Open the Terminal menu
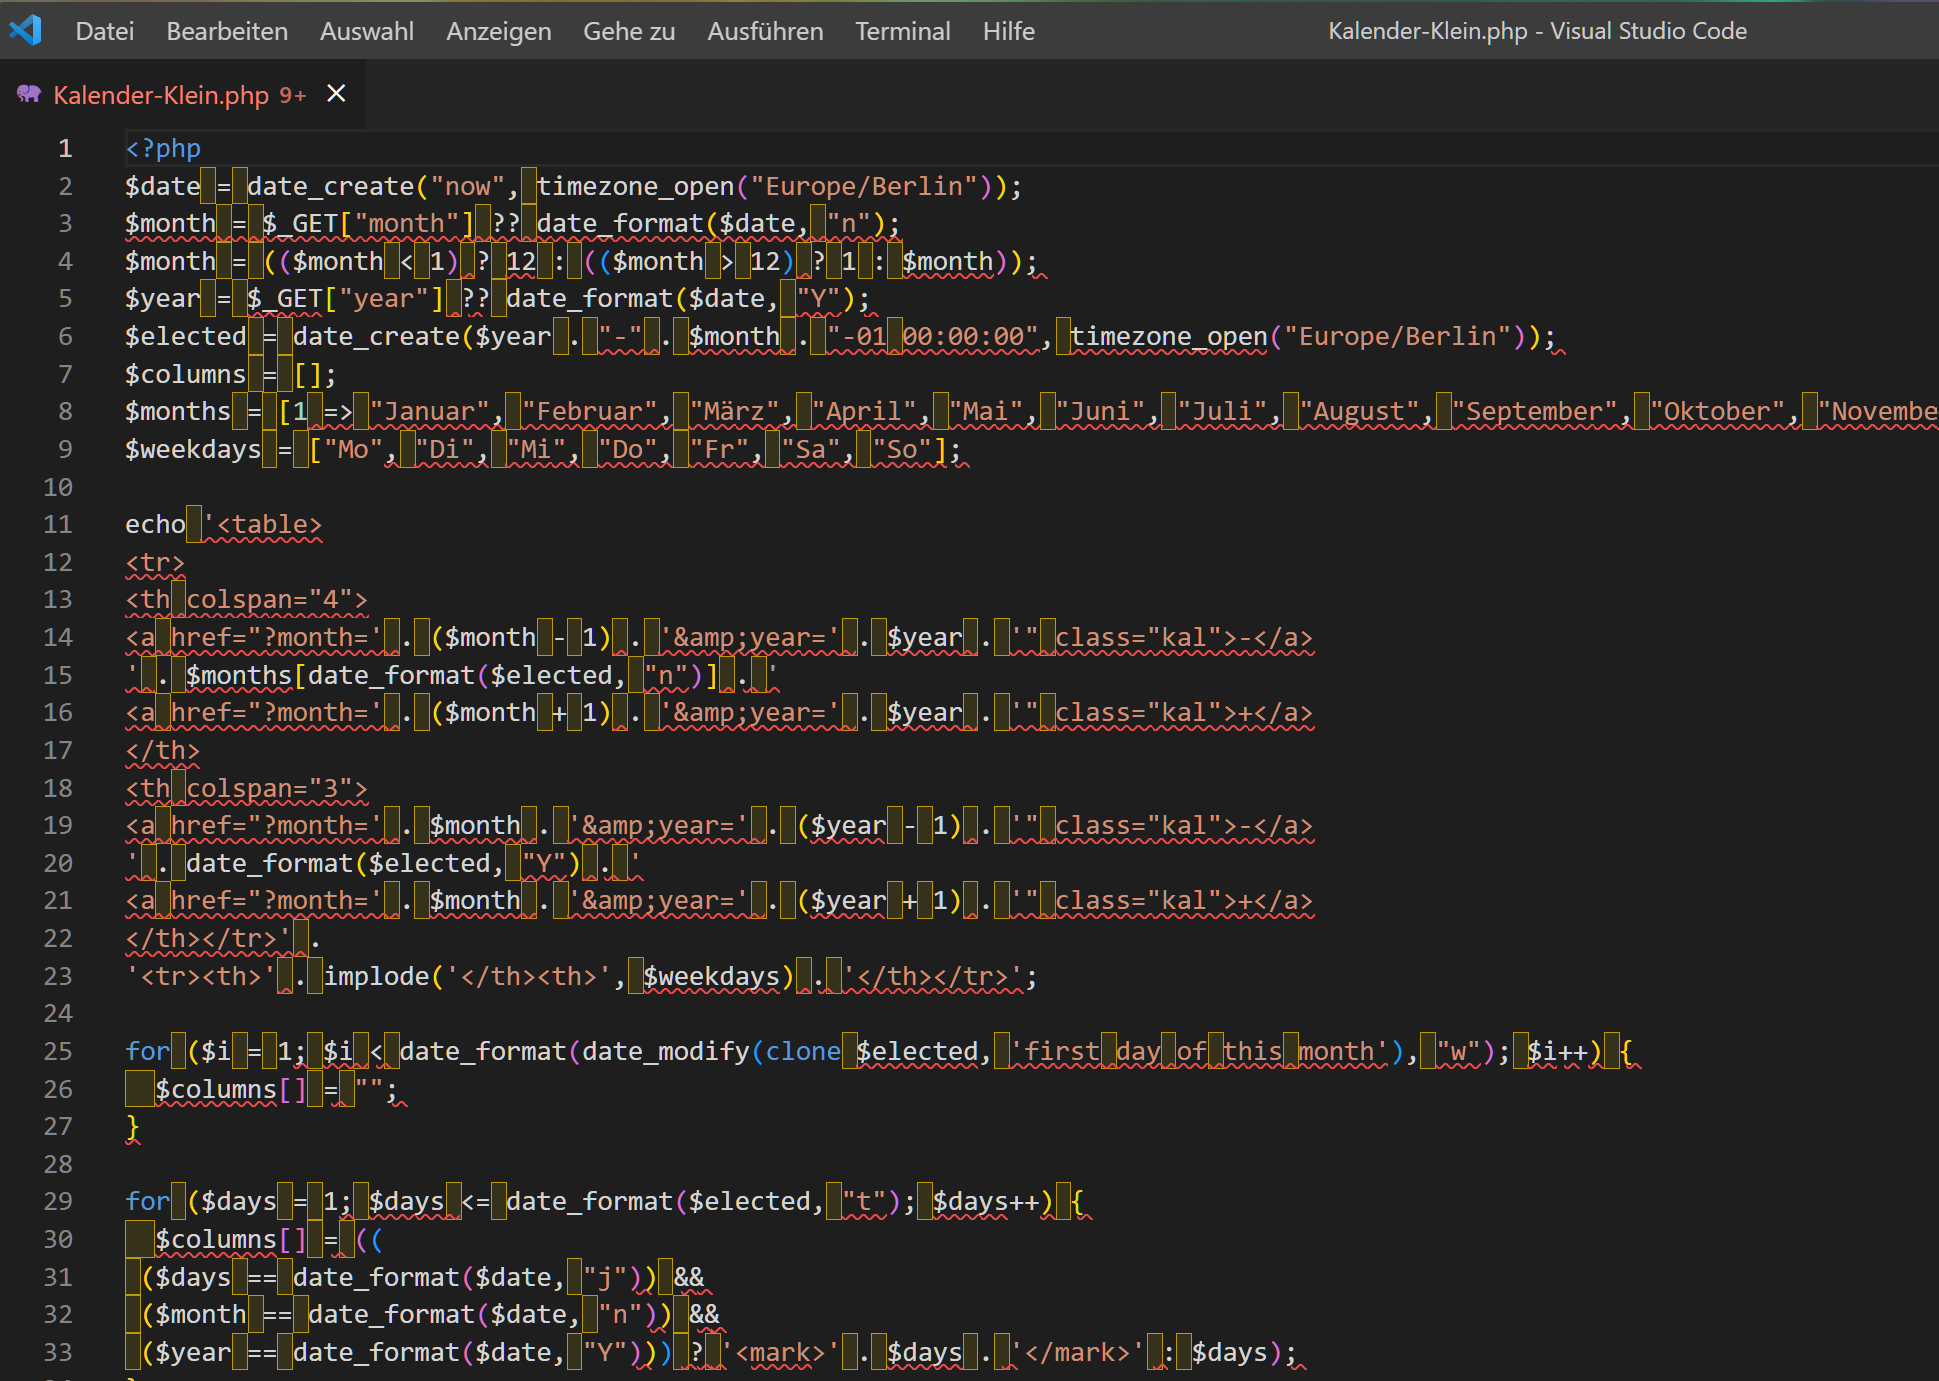The width and height of the screenshot is (1939, 1381). point(902,31)
